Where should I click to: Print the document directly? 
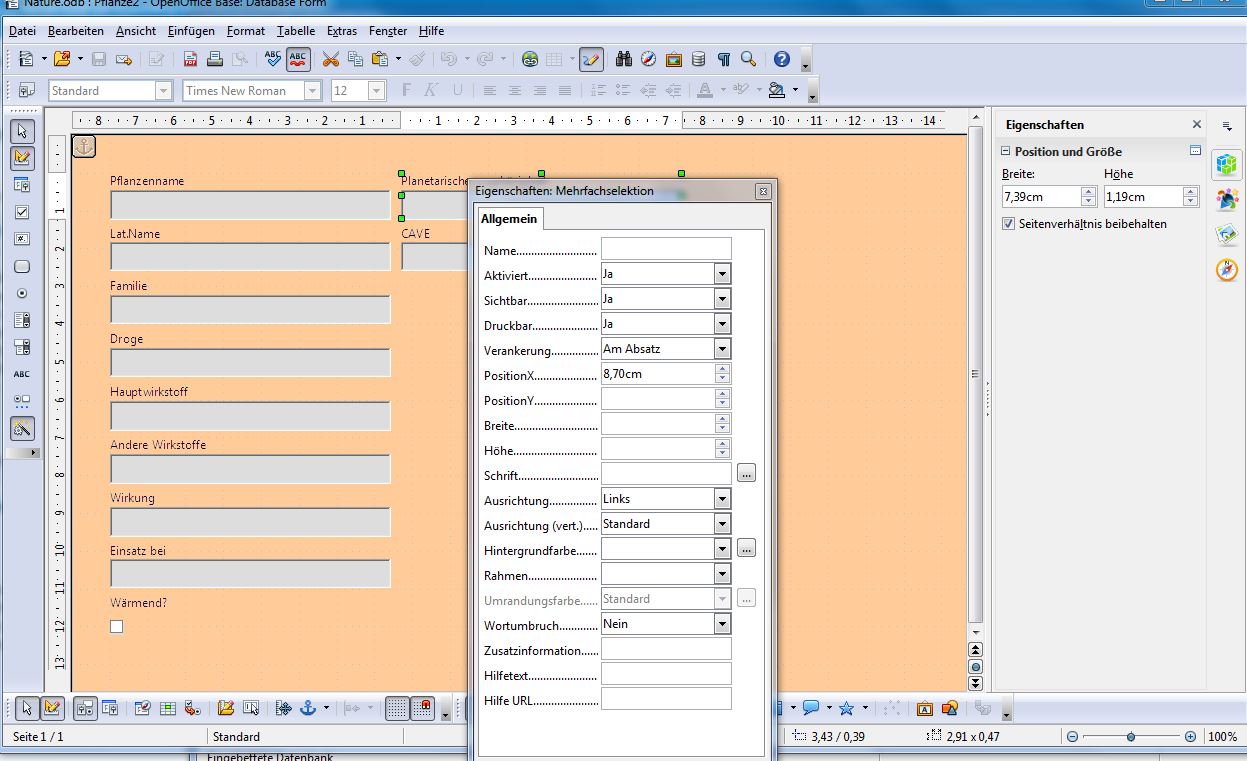point(214,59)
